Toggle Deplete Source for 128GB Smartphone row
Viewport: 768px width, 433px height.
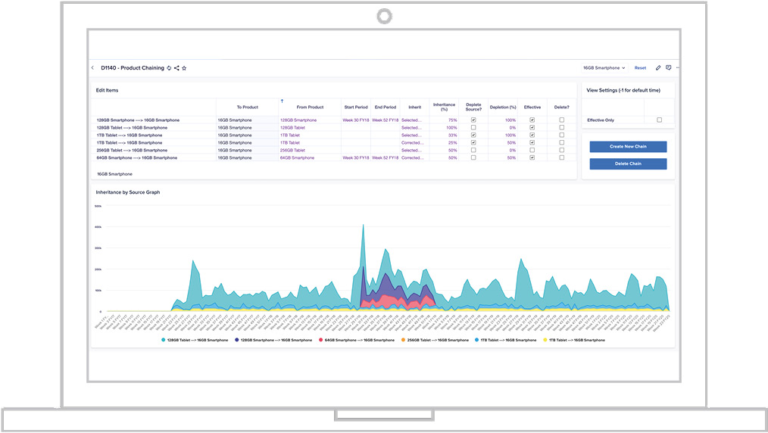474,120
